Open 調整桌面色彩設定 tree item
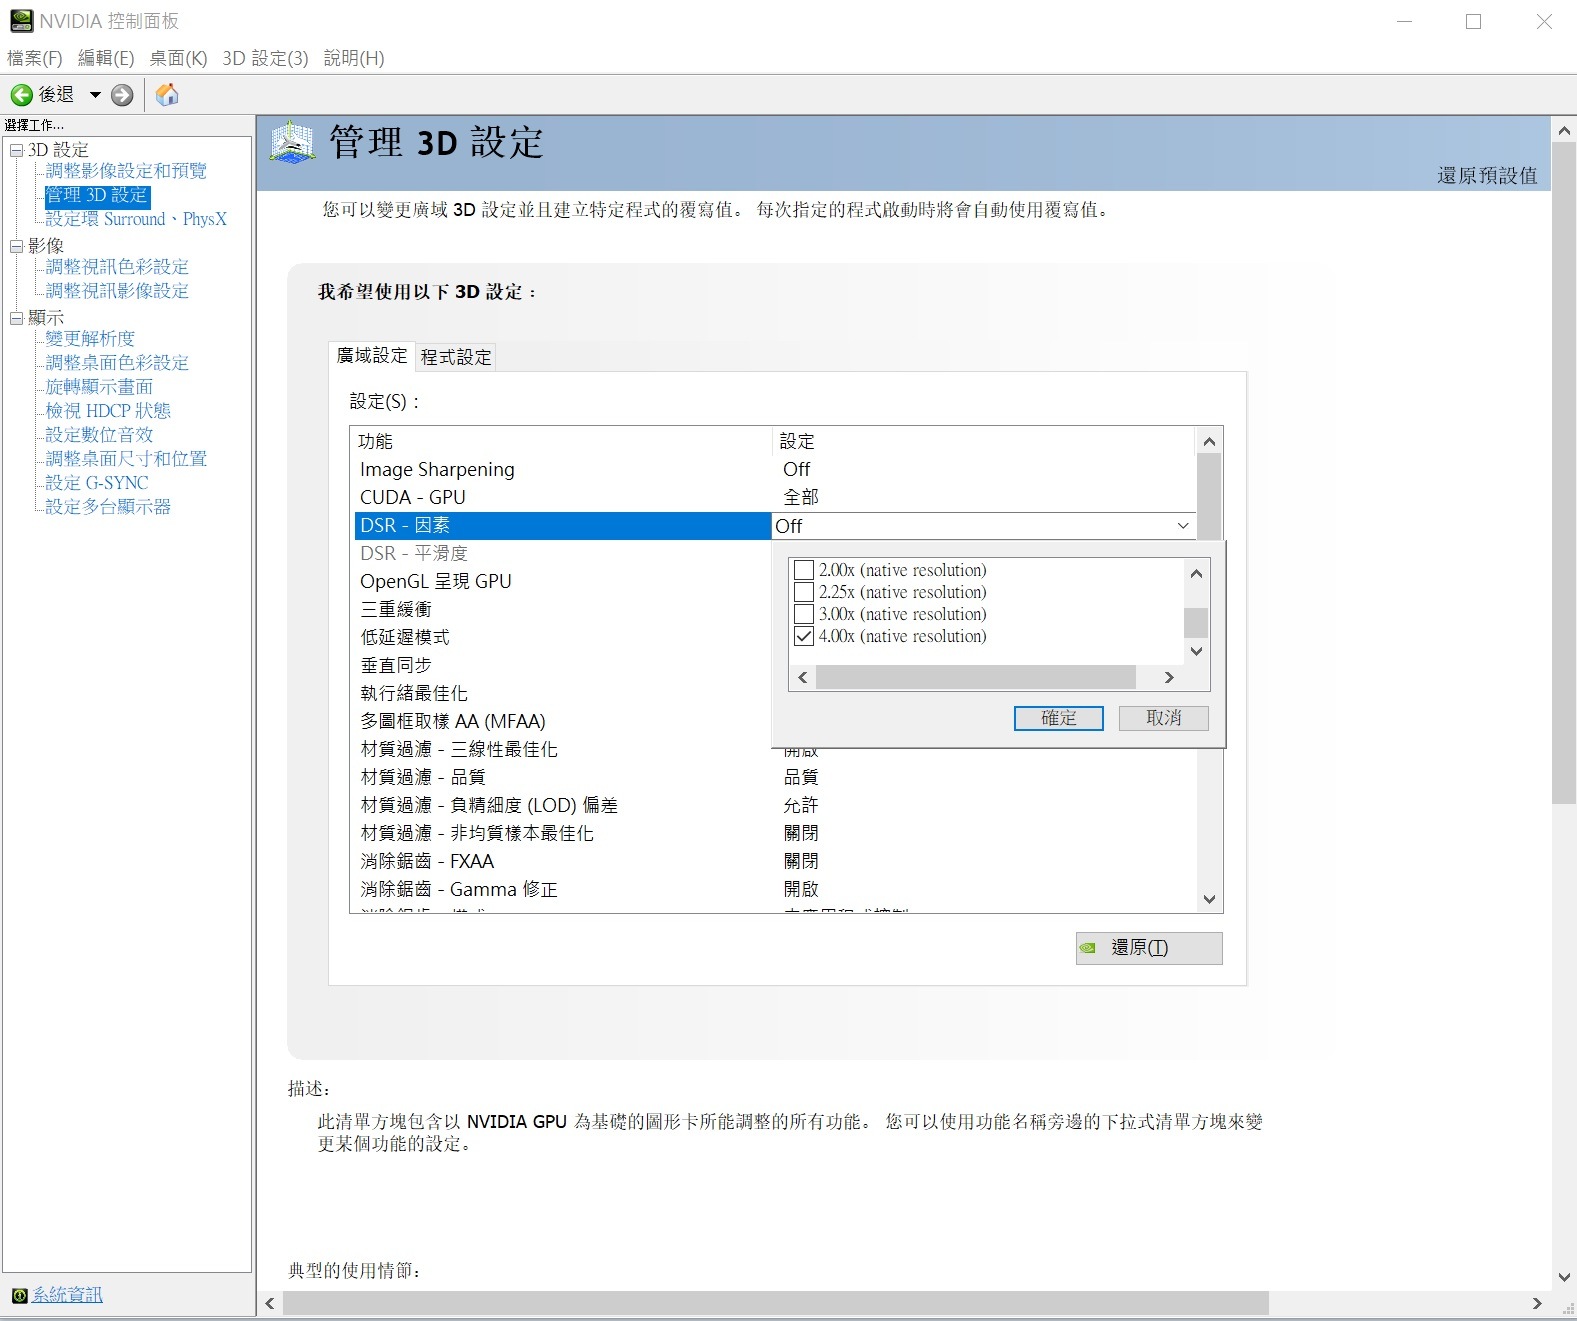 117,363
